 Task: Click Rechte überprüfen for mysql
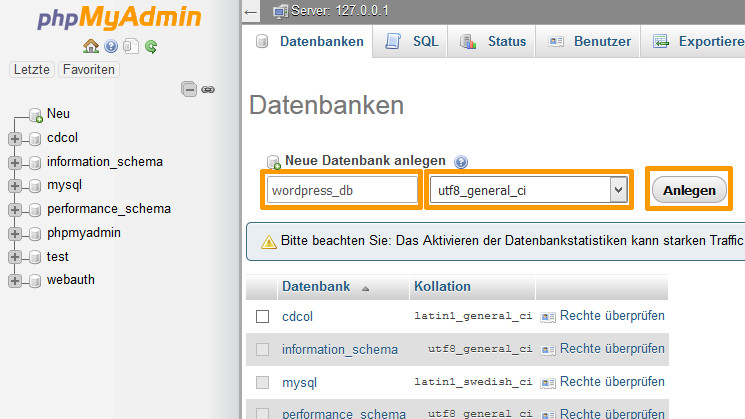[612, 381]
